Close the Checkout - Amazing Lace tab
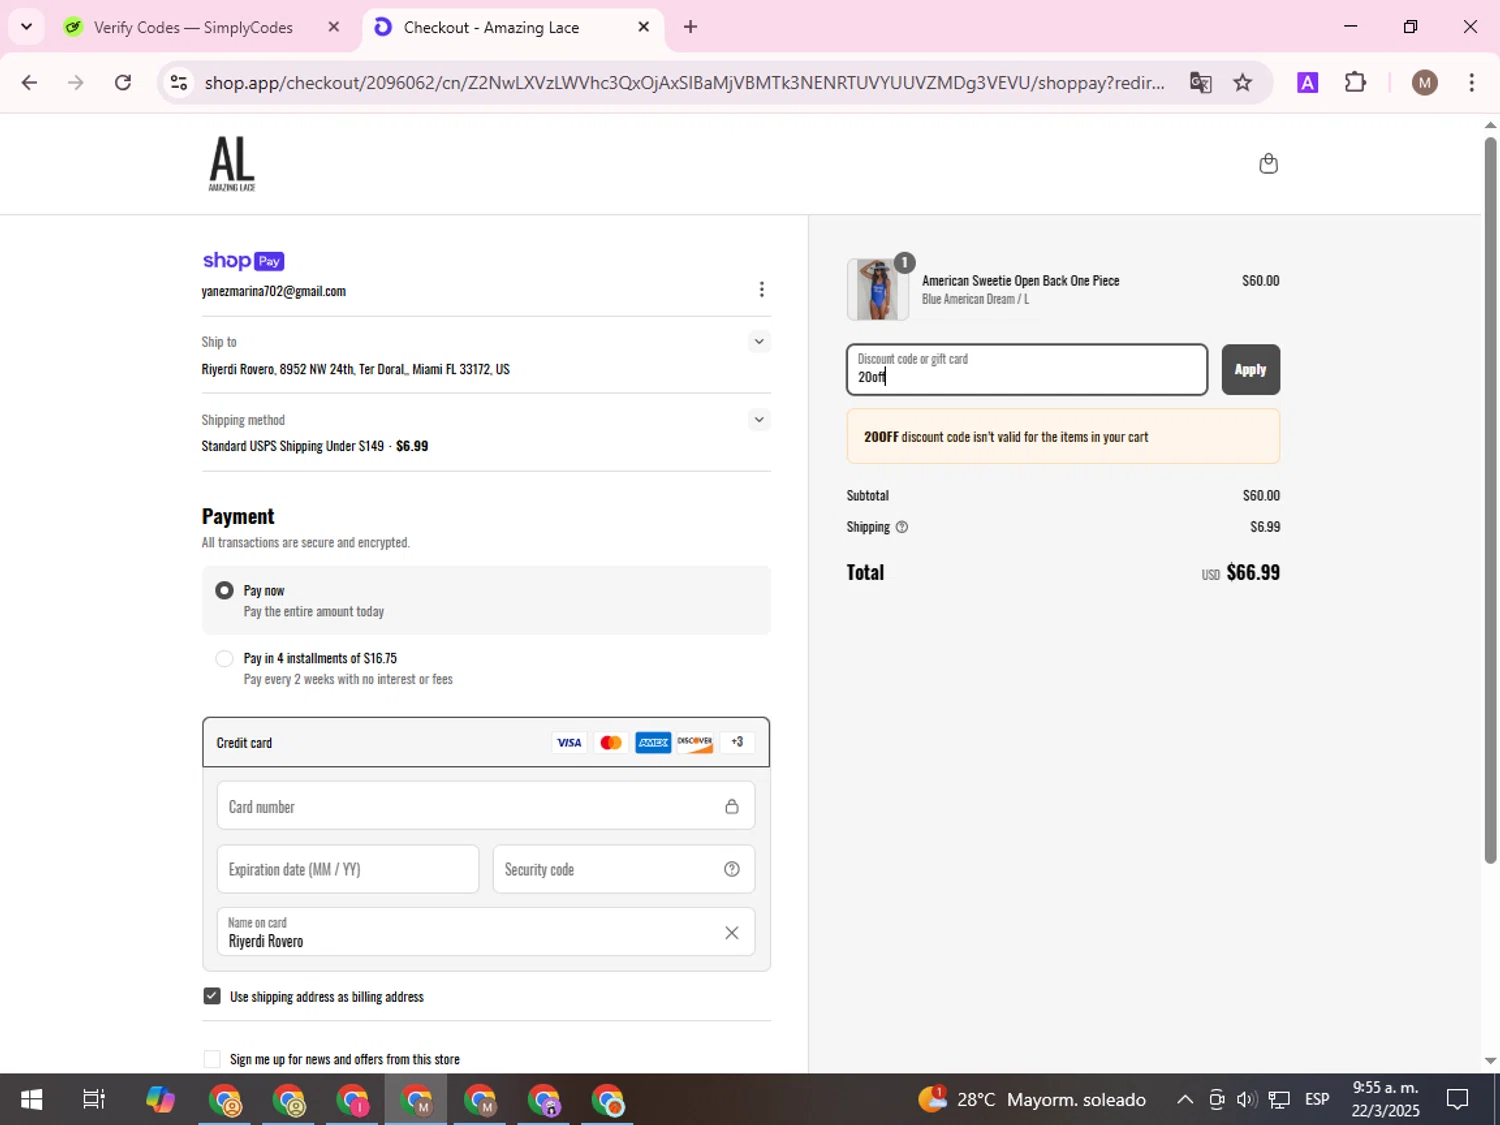The image size is (1500, 1125). pos(644,27)
